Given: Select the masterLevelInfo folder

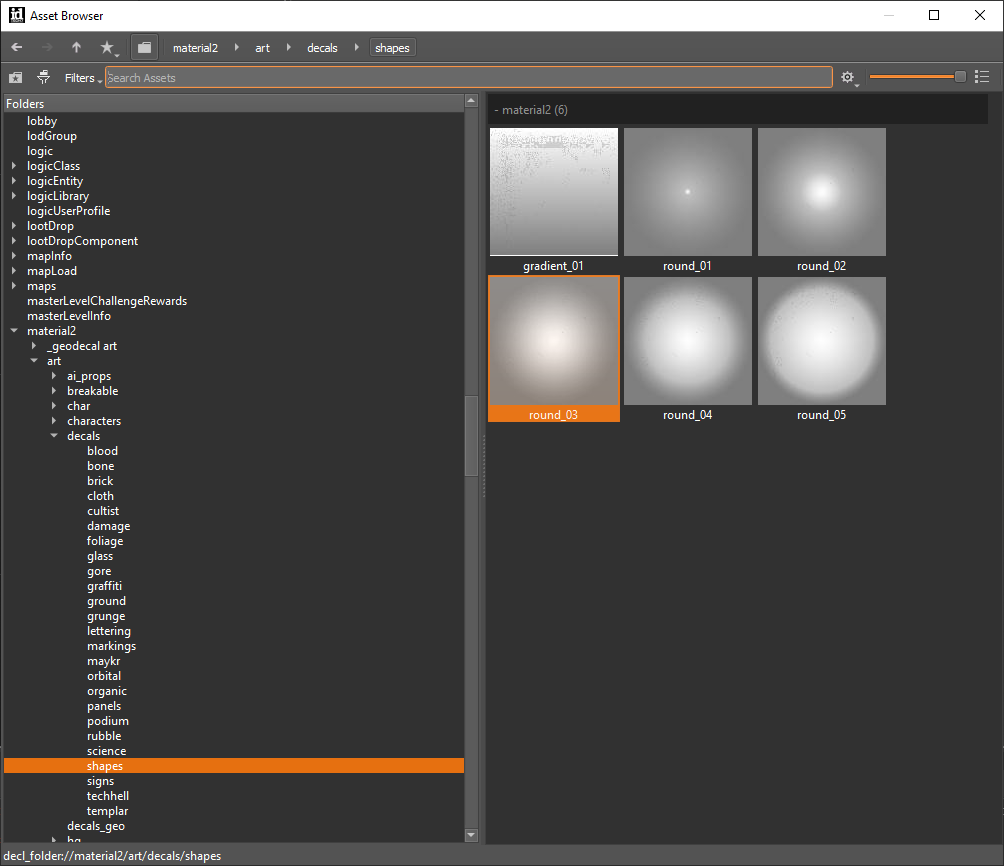Looking at the screenshot, I should (69, 316).
